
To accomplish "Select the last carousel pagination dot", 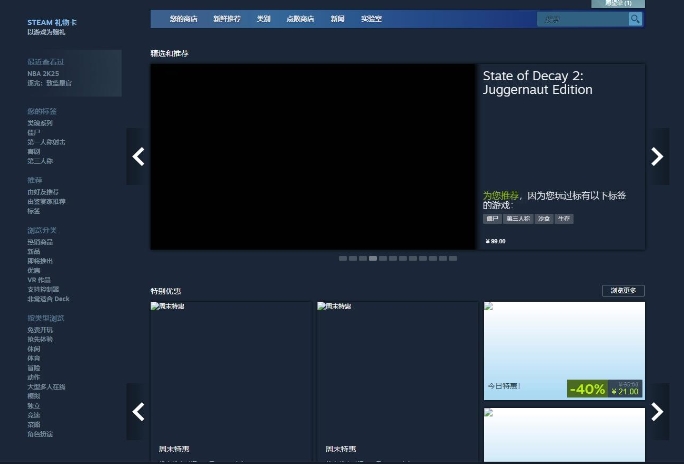I will [453, 259].
